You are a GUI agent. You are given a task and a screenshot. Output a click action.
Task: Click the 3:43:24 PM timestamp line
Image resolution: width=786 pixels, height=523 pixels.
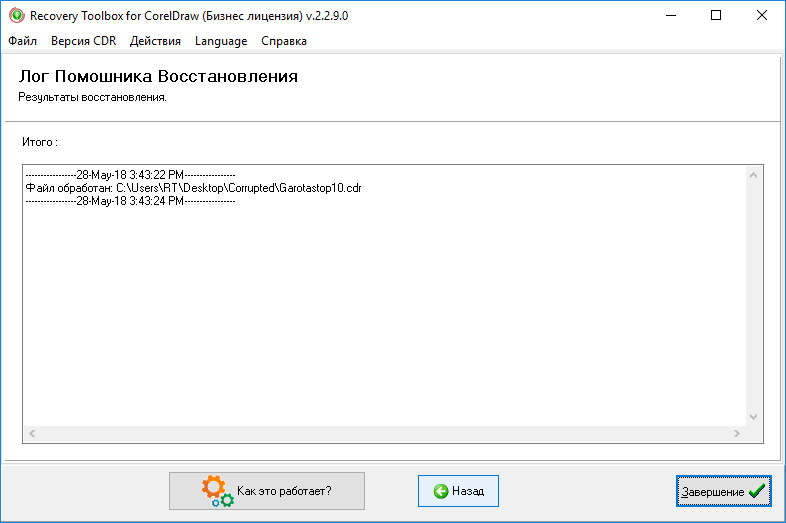coord(130,201)
